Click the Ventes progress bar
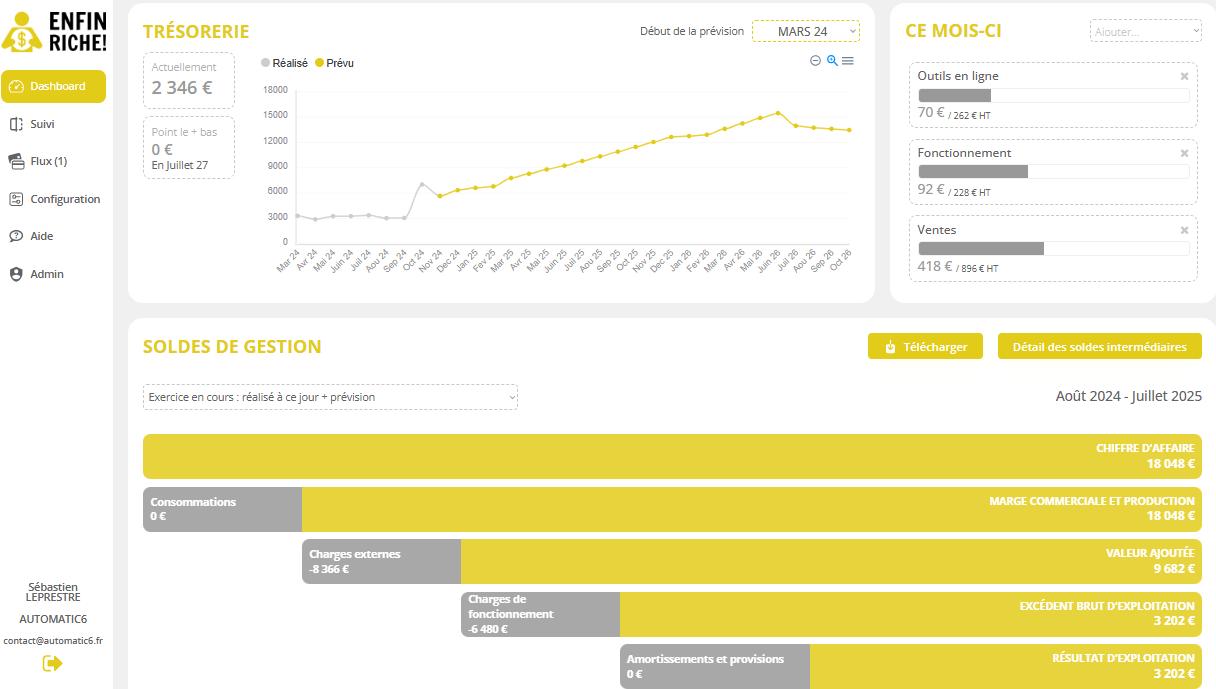The image size is (1216, 689). tap(1054, 248)
